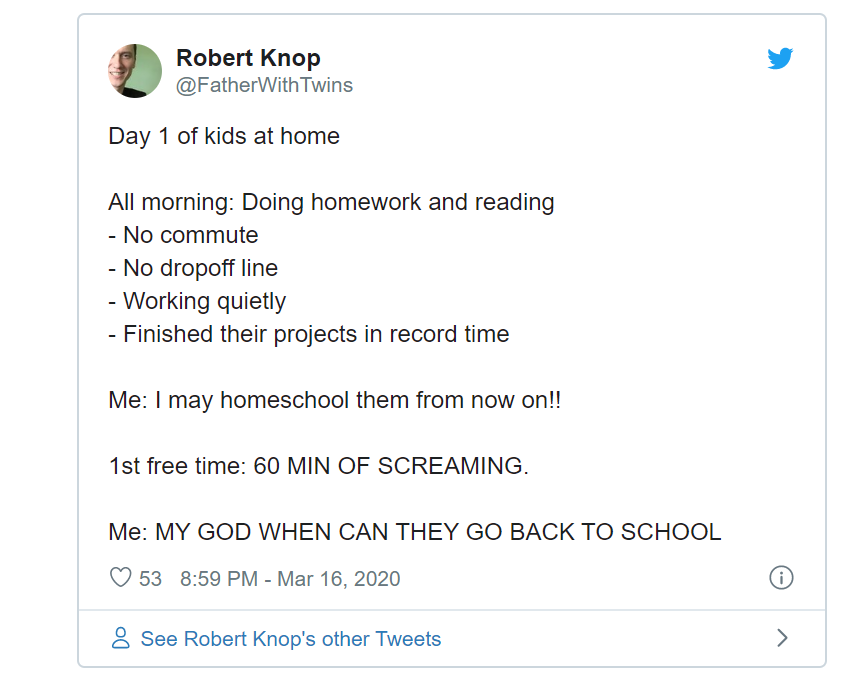Open the 8:59 PM - Mar 16, 2020 timestamp
The image size is (861, 673).
(x=290, y=579)
